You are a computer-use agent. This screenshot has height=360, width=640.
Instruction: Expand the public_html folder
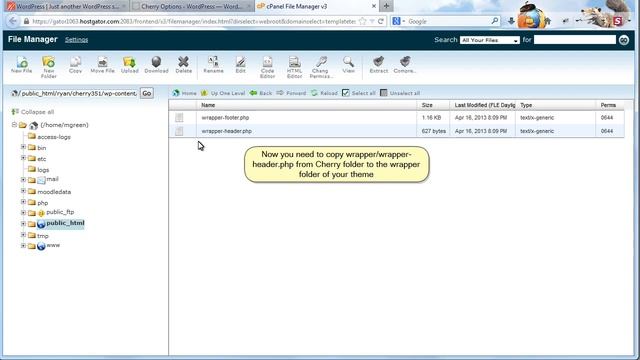tap(23, 224)
